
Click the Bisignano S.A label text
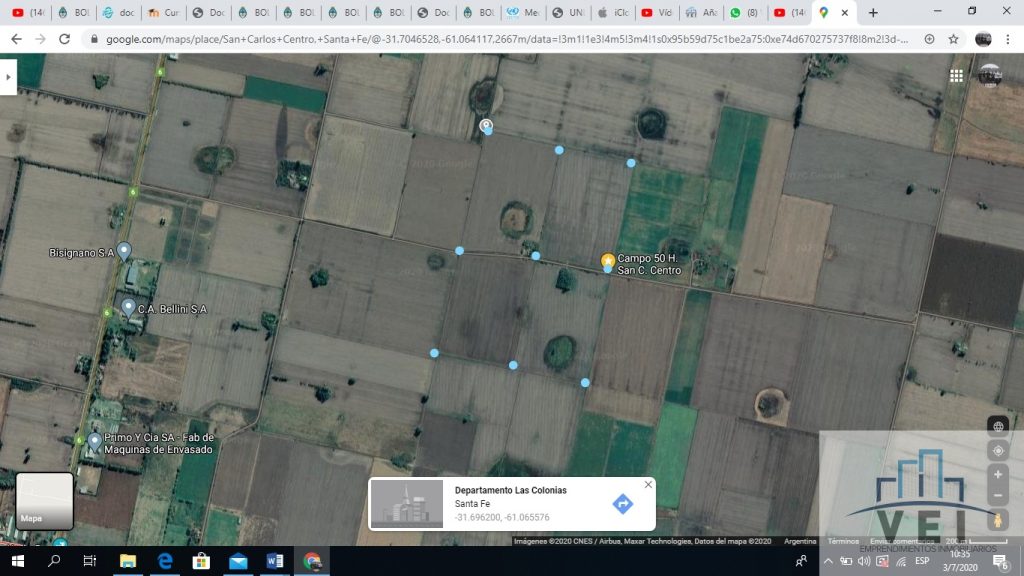point(82,253)
